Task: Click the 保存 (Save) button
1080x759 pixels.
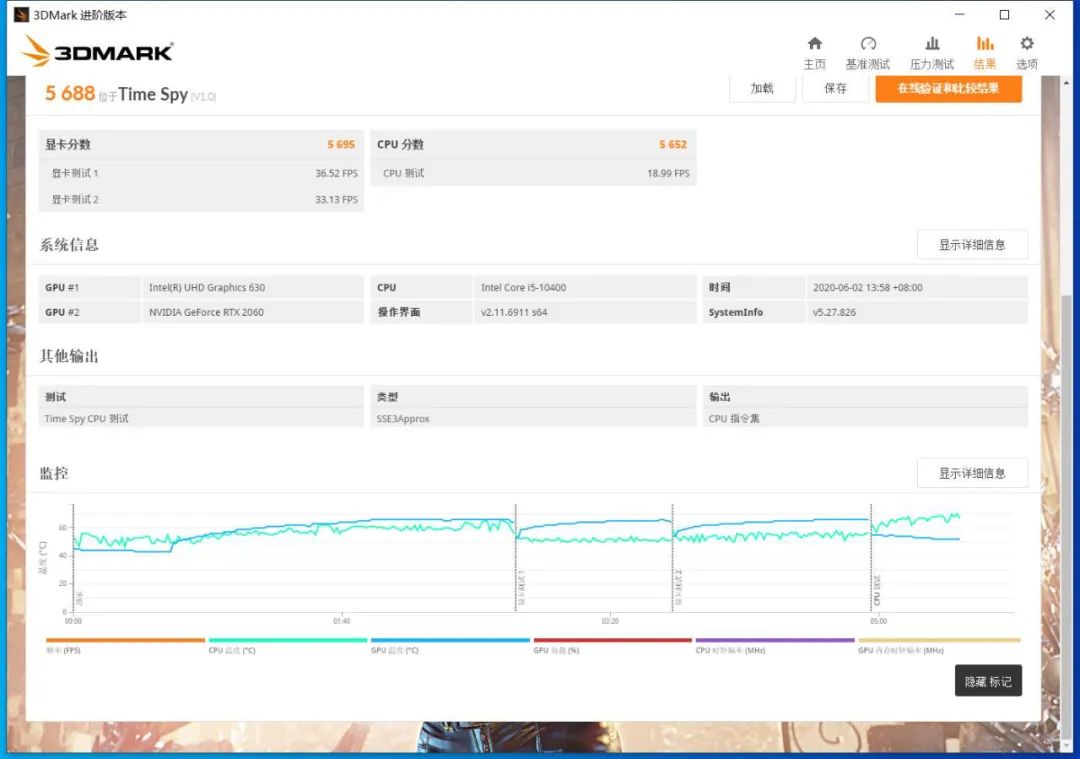Action: tap(835, 88)
